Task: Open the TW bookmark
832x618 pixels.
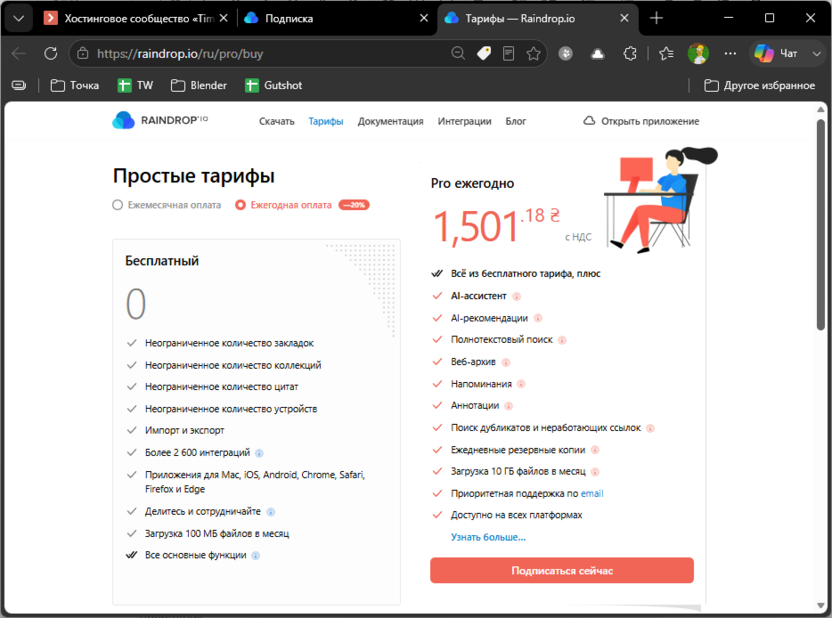Action: coord(135,85)
